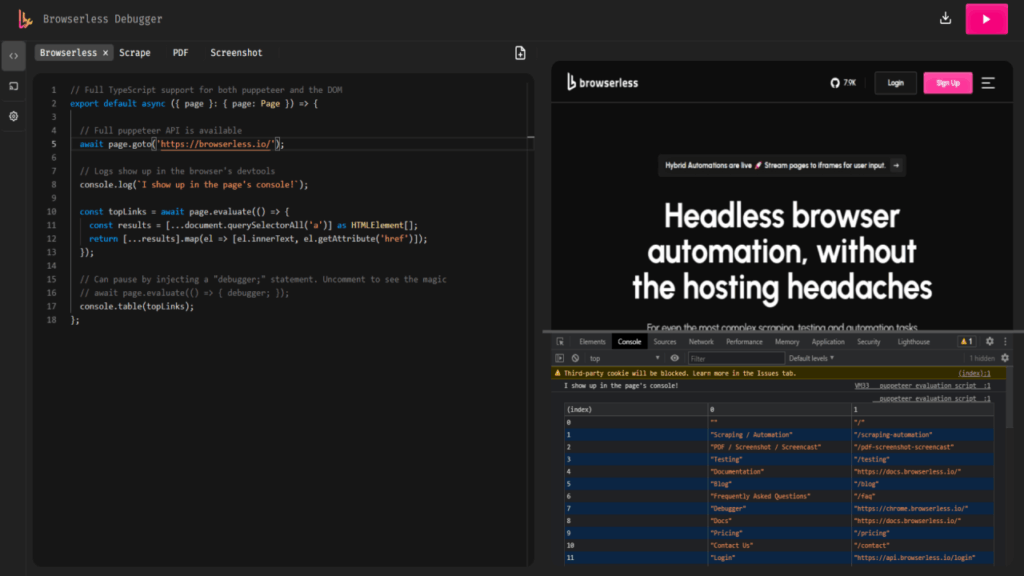Switch to the Scrape tab
The width and height of the screenshot is (1024, 576).
(x=135, y=53)
